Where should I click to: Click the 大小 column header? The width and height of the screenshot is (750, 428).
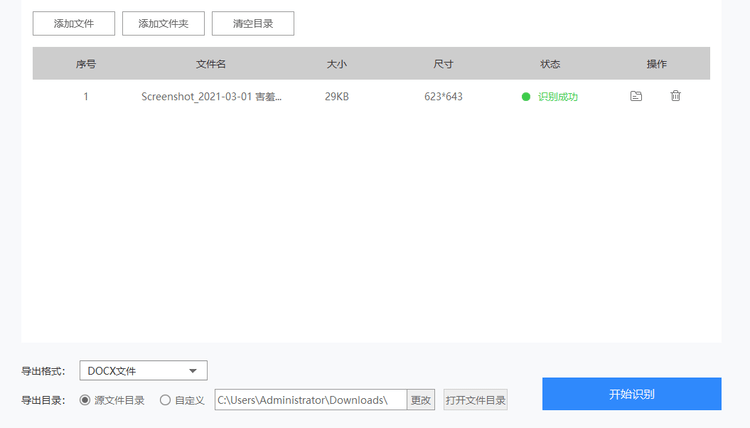point(337,64)
